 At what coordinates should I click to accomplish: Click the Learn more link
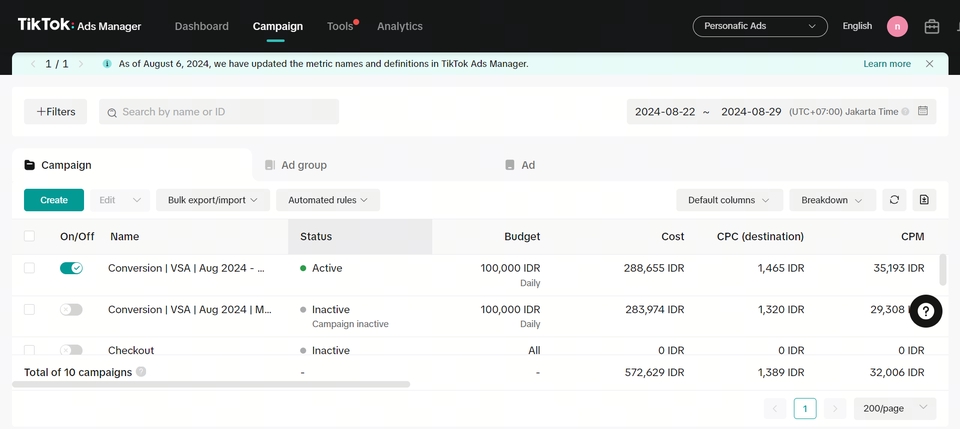coord(887,64)
